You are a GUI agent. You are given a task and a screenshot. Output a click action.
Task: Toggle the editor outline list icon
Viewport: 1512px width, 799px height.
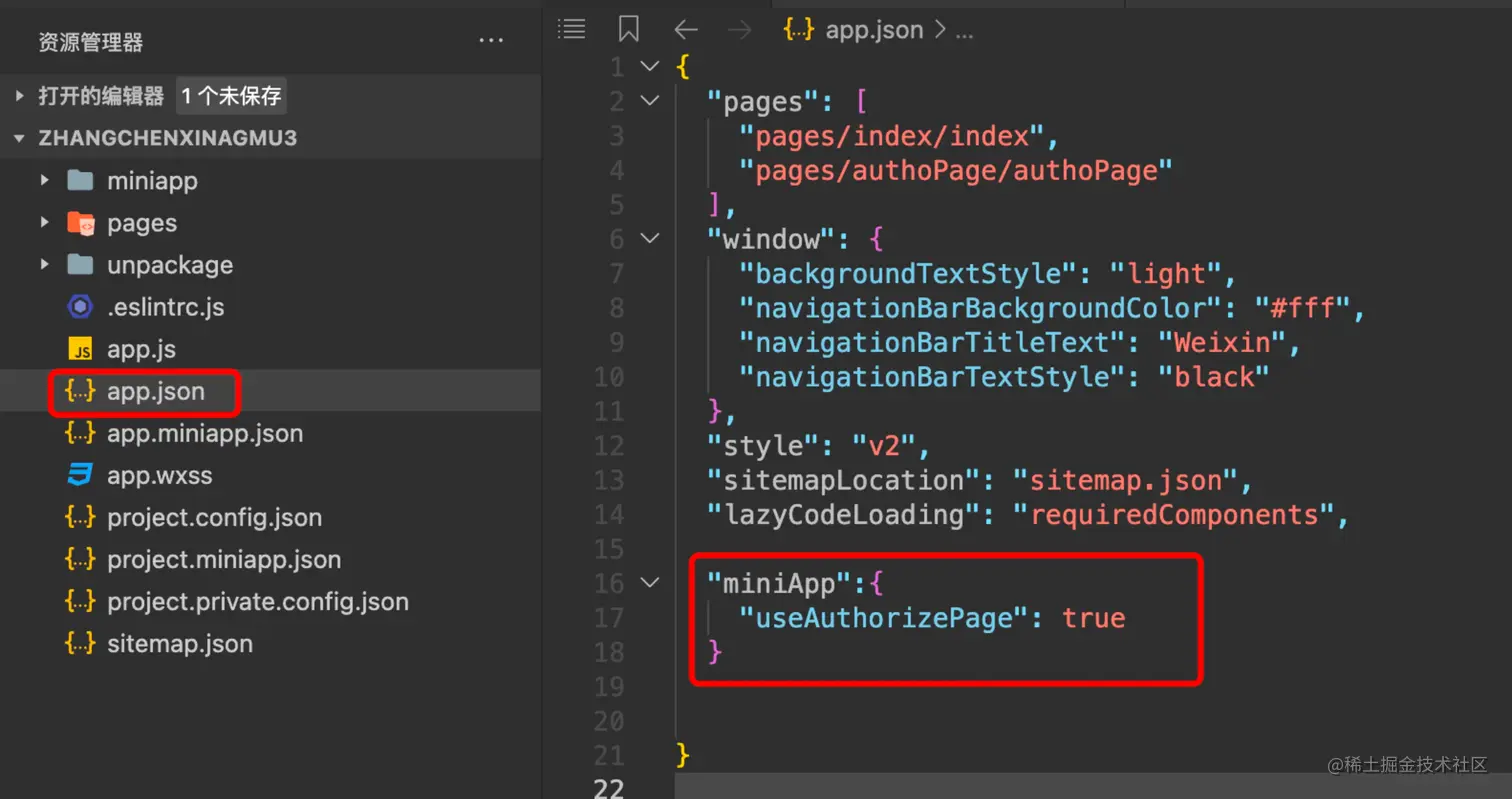(x=571, y=29)
